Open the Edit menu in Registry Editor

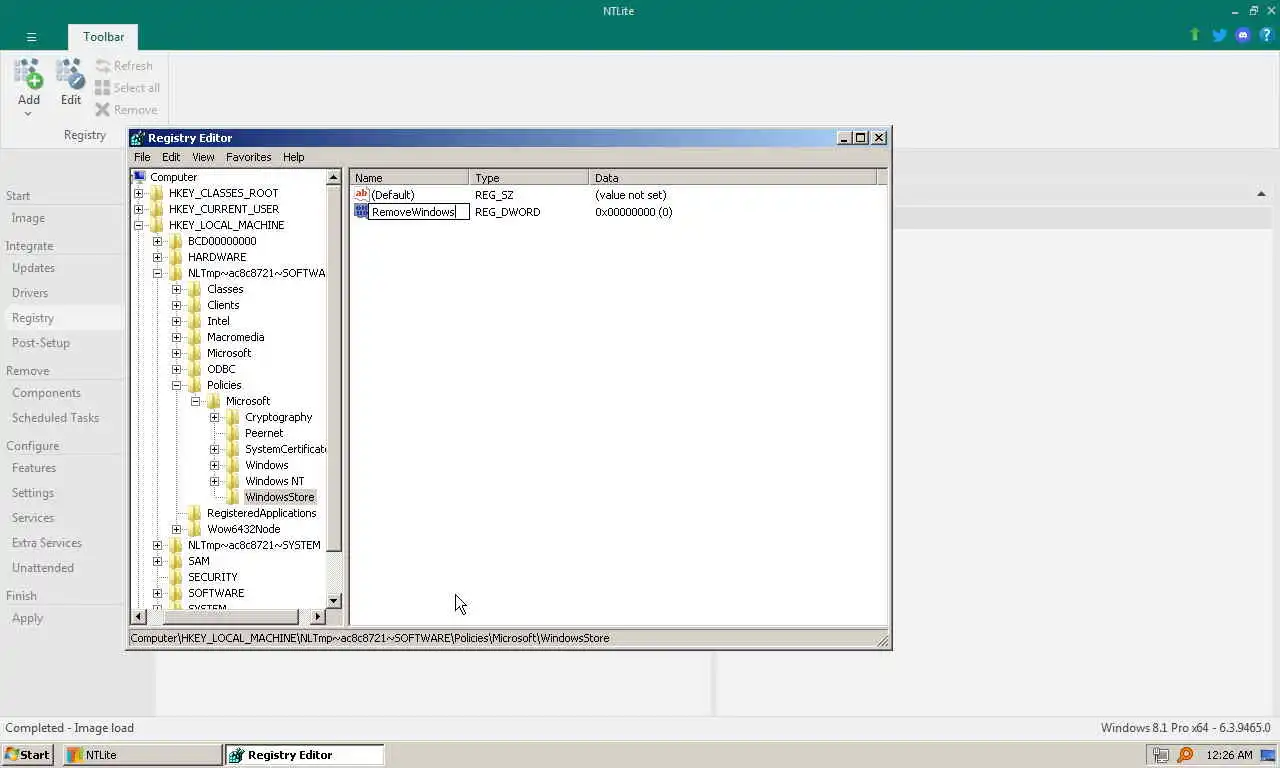171,157
